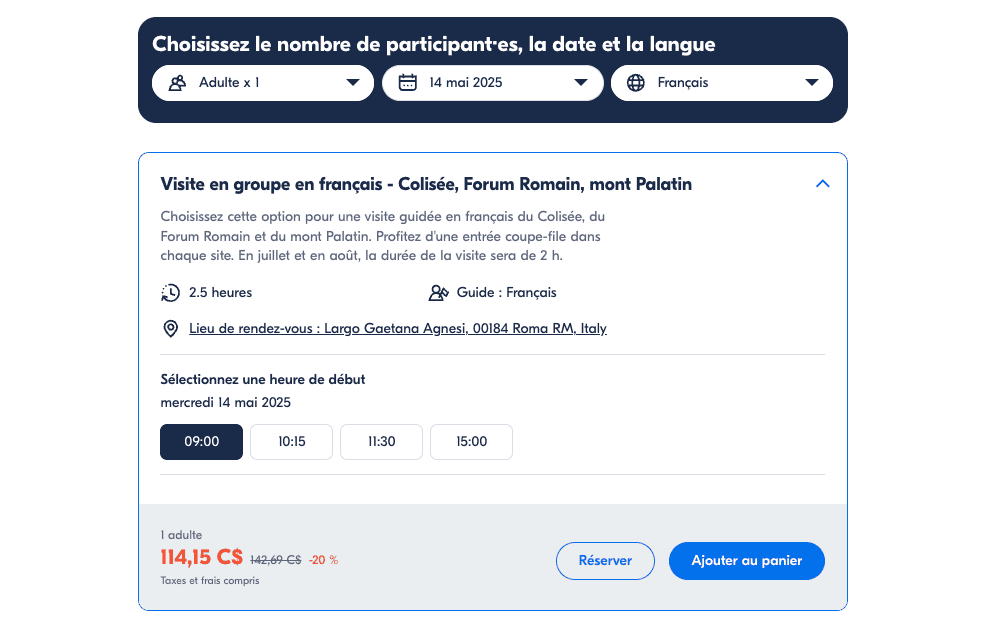The height and width of the screenshot is (619, 989).
Task: Click the visit title heading
Action: pos(426,184)
